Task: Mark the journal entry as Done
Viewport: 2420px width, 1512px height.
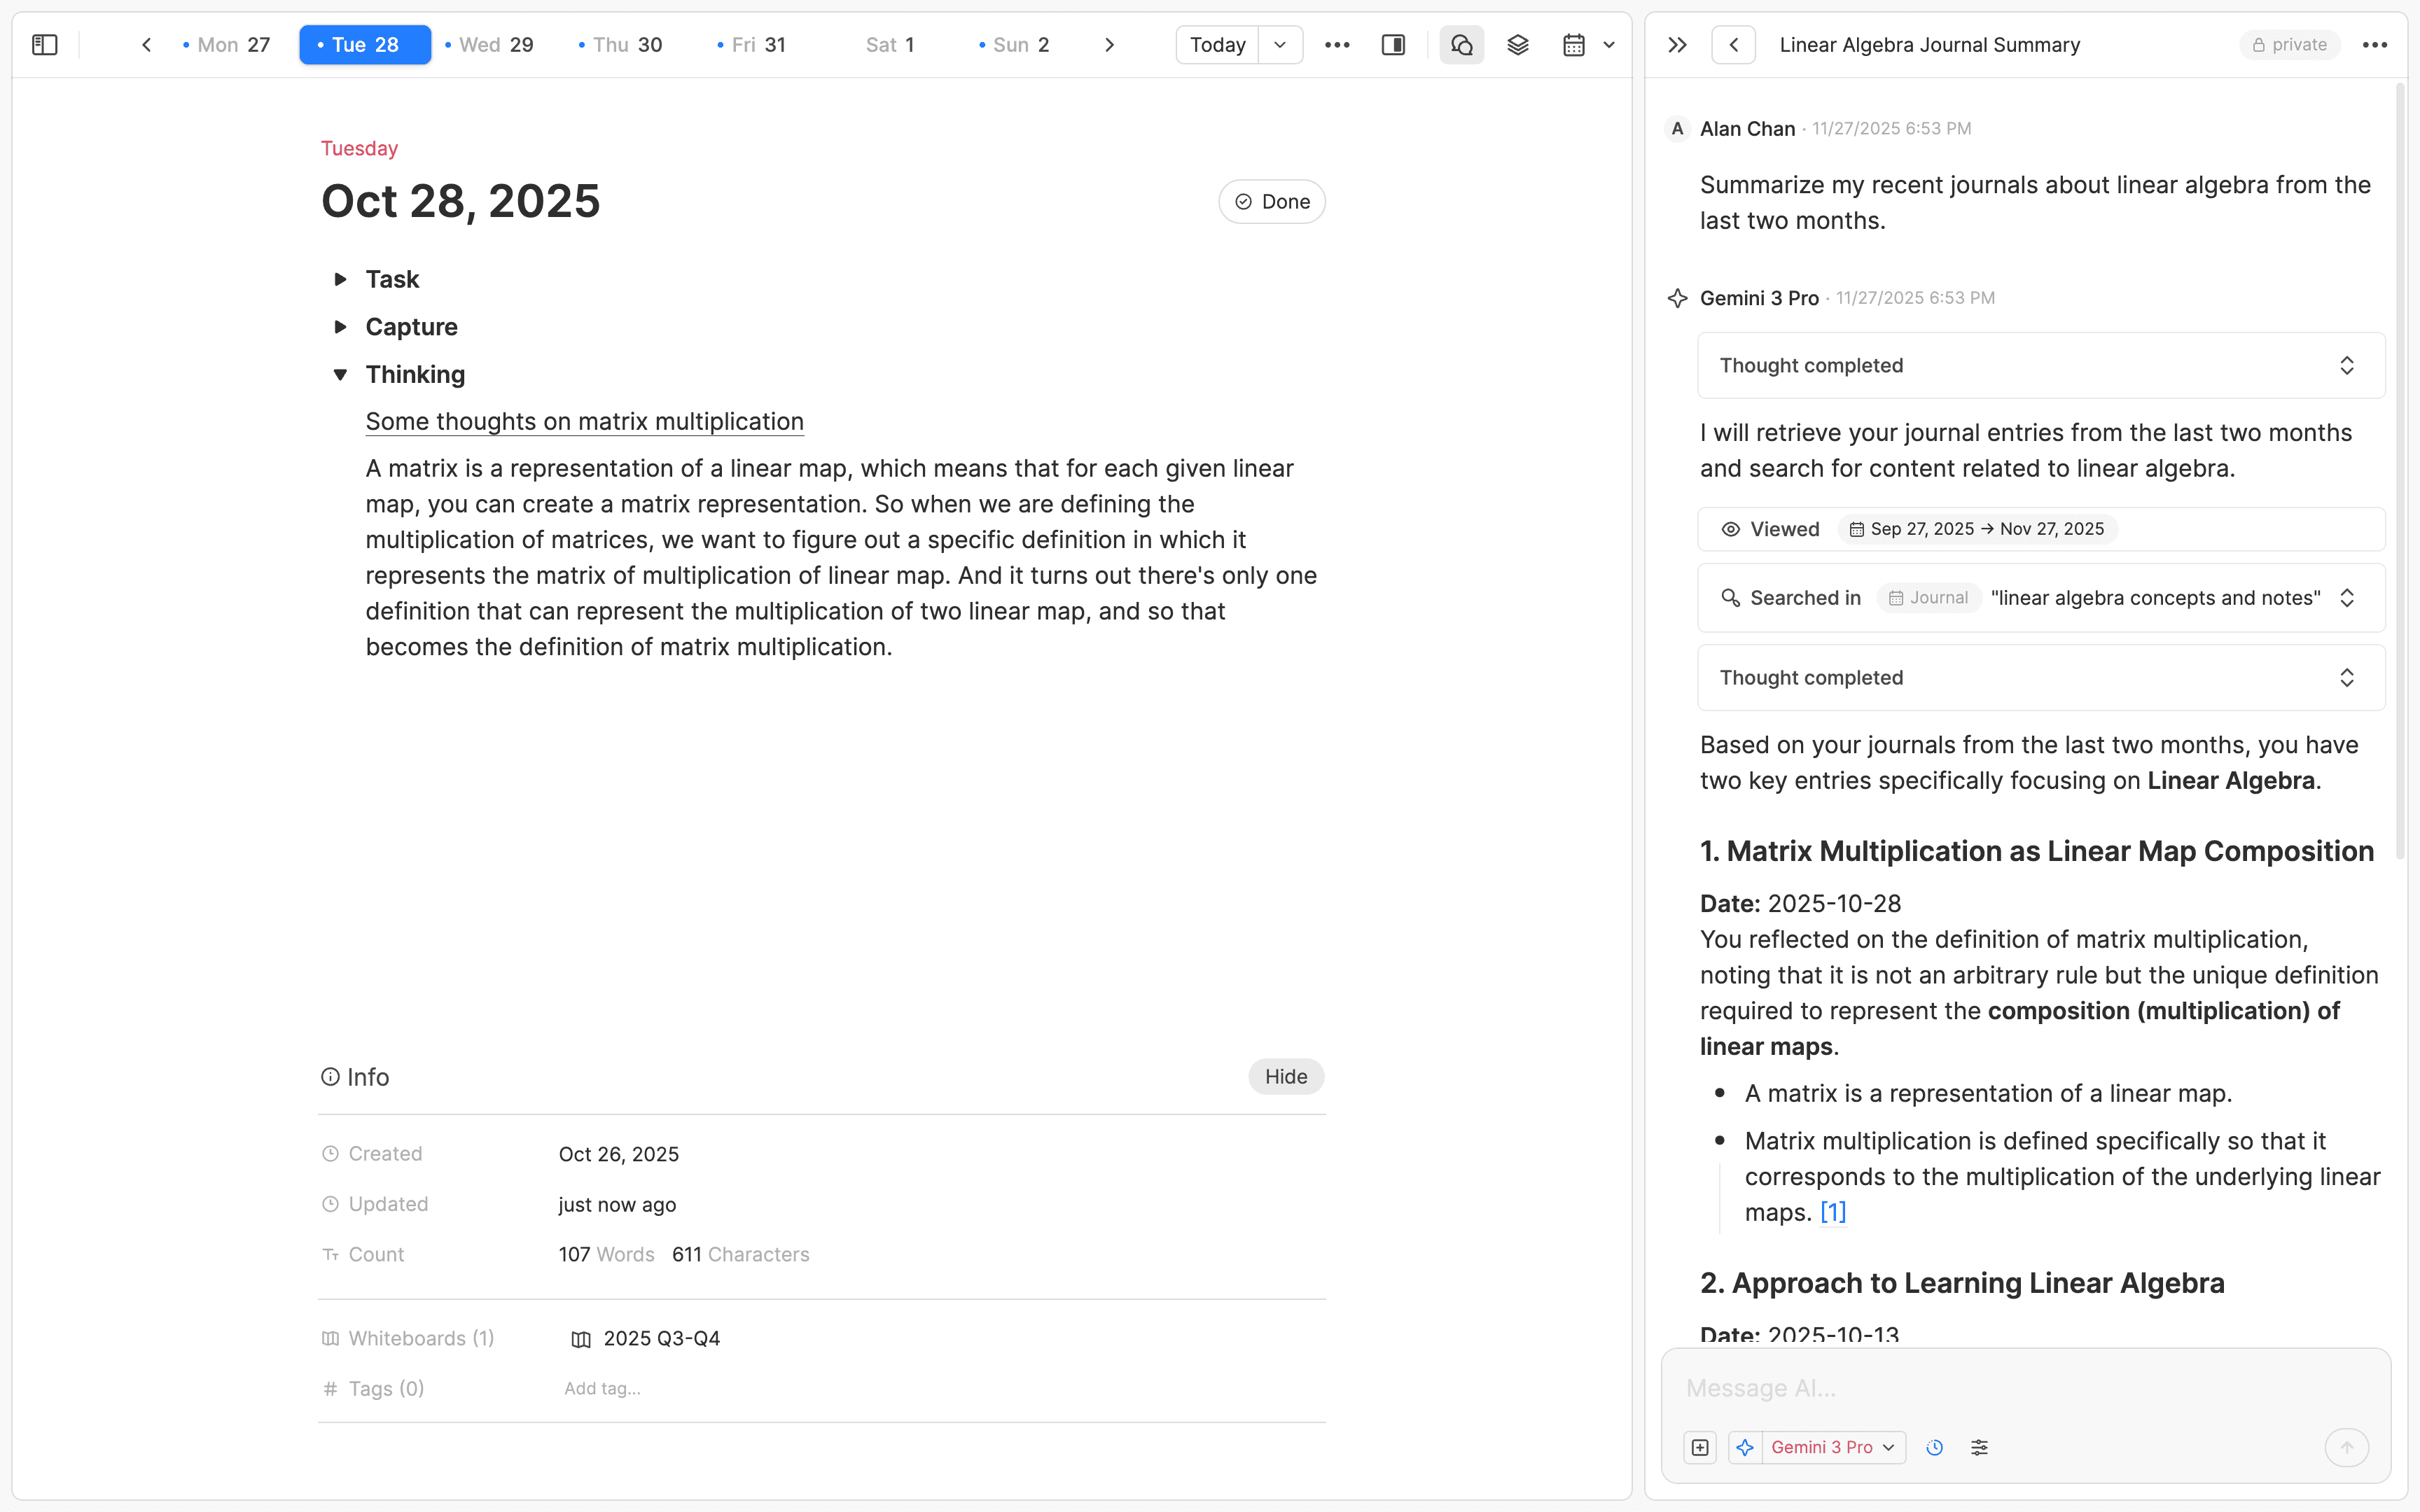Action: tap(1271, 201)
